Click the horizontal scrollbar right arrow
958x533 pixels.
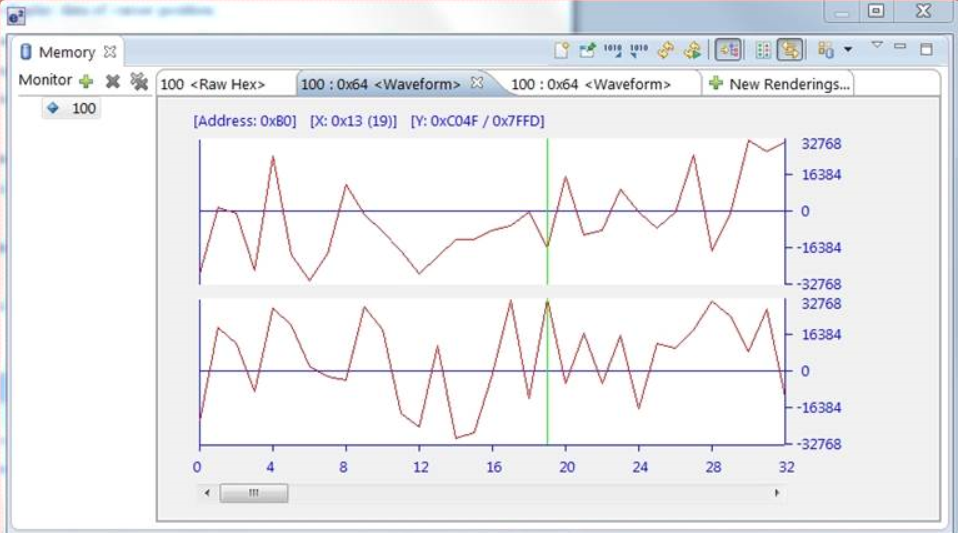777,493
